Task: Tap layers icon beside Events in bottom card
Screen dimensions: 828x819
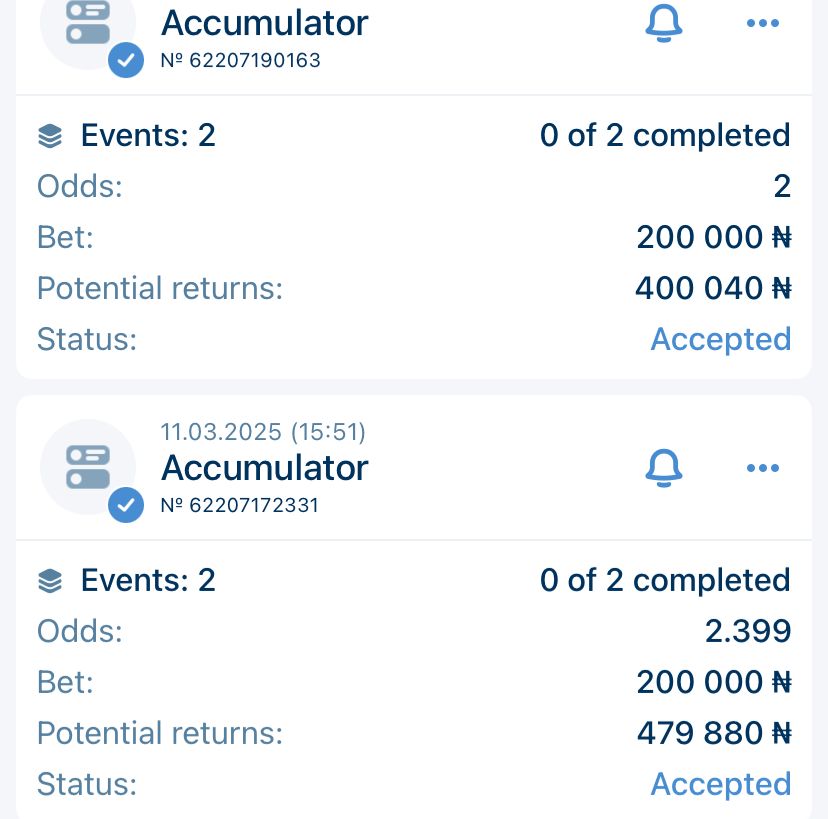Action: pos(50,581)
